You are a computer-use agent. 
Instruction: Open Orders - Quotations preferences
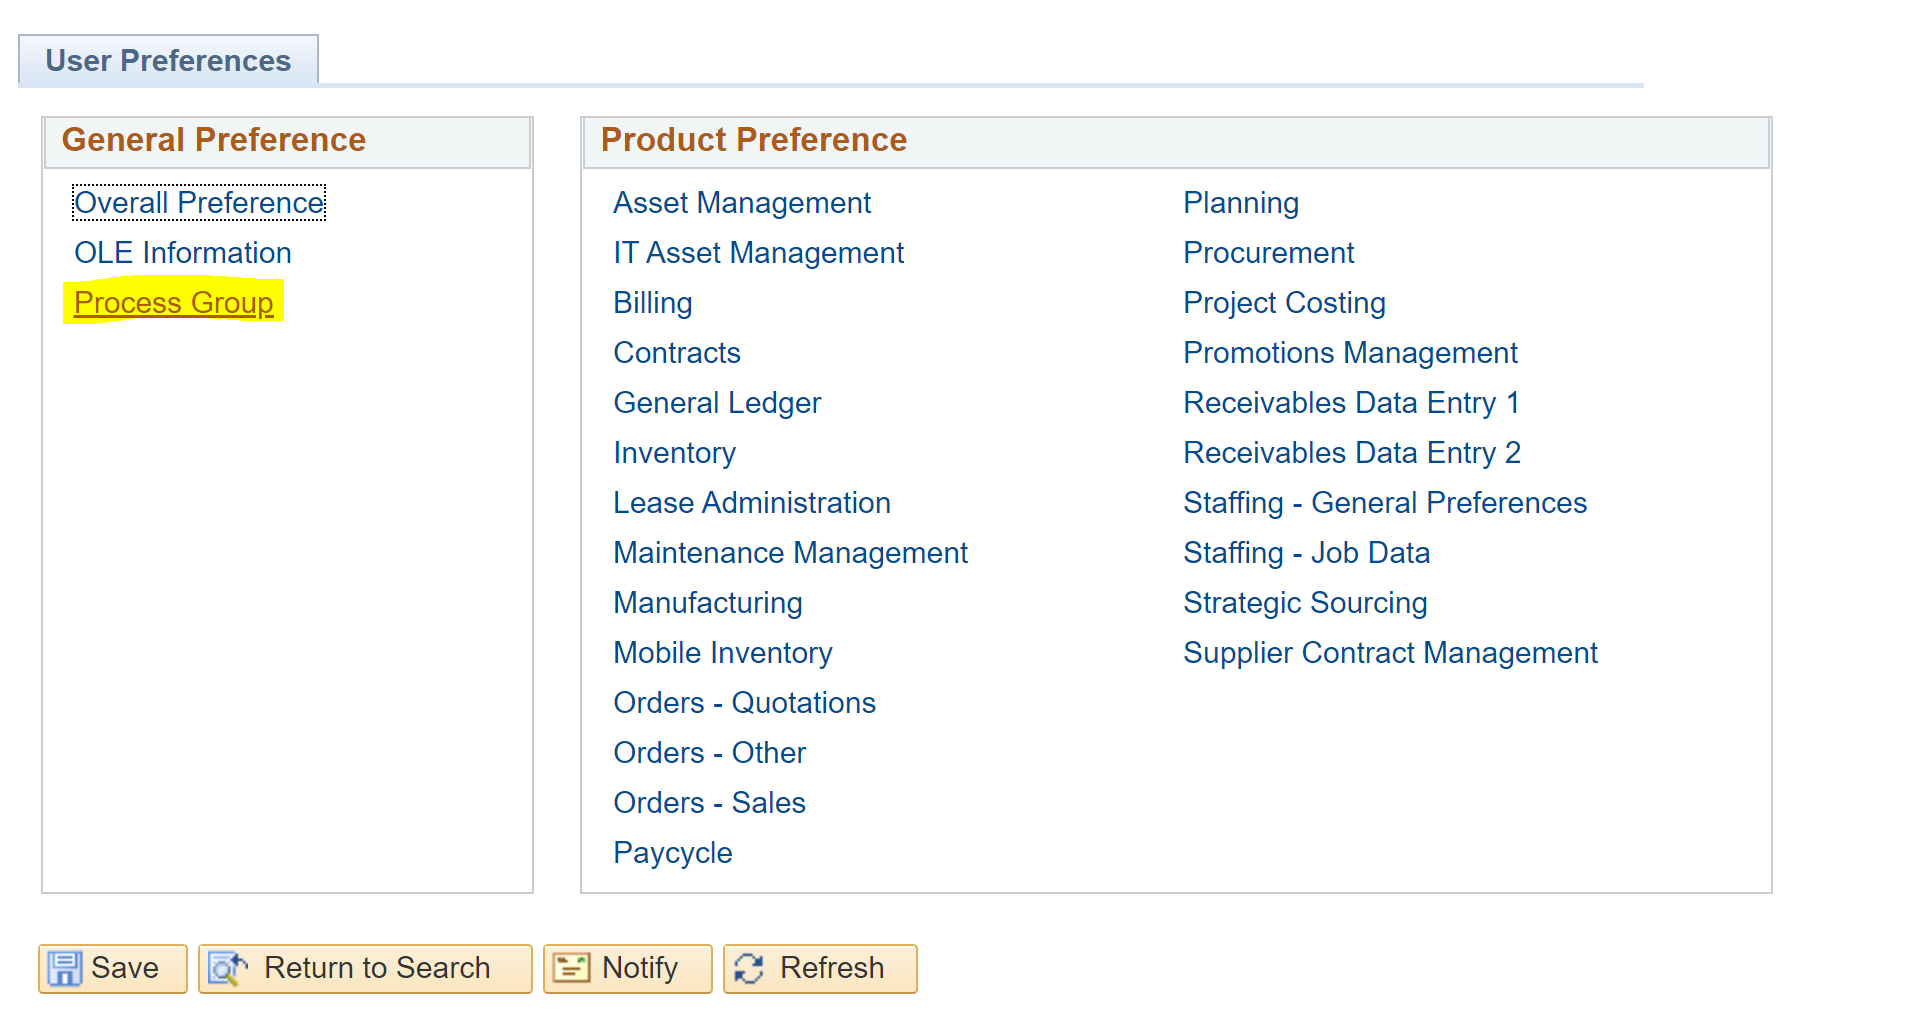tap(745, 703)
